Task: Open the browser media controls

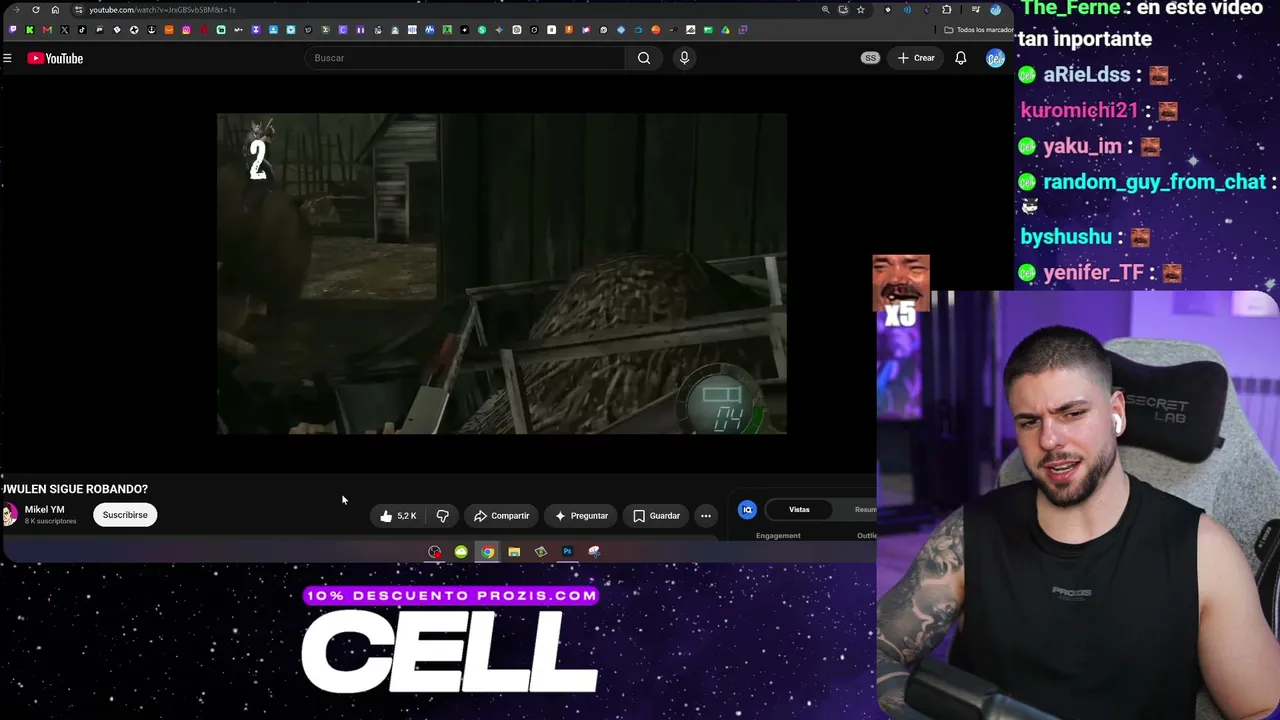Action: tap(975, 10)
